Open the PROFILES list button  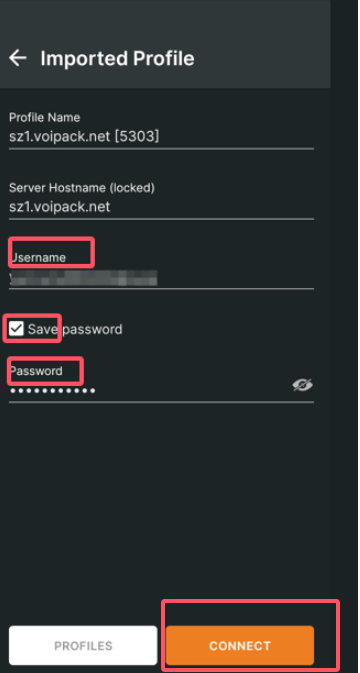(83, 646)
